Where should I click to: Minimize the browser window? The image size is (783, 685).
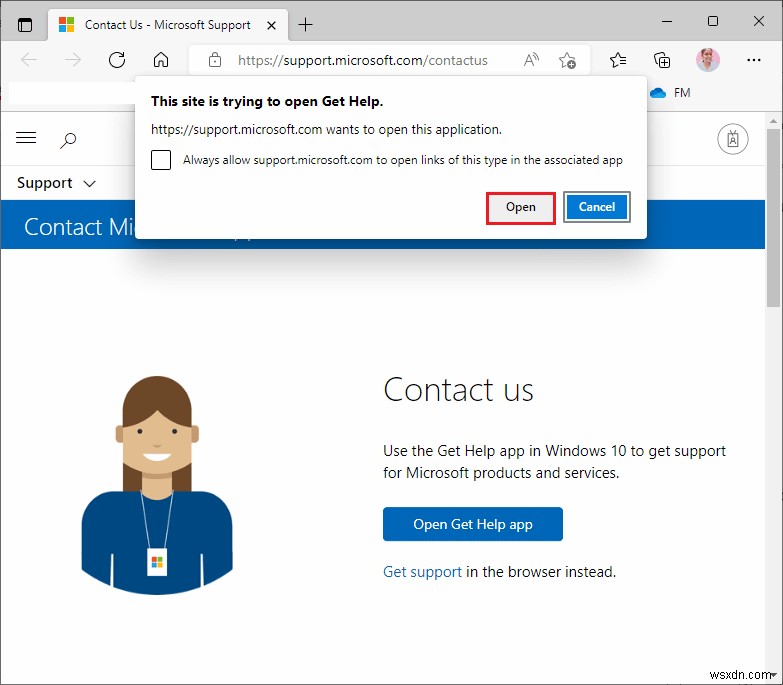(x=667, y=21)
